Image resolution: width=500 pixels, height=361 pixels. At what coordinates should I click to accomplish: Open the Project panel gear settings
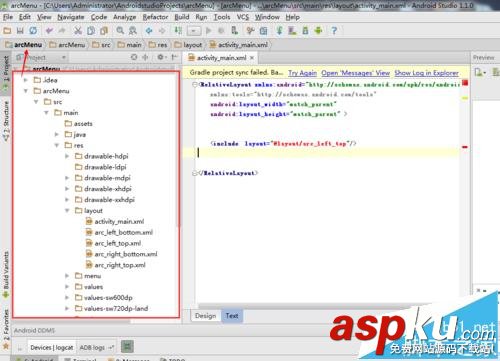coord(161,57)
